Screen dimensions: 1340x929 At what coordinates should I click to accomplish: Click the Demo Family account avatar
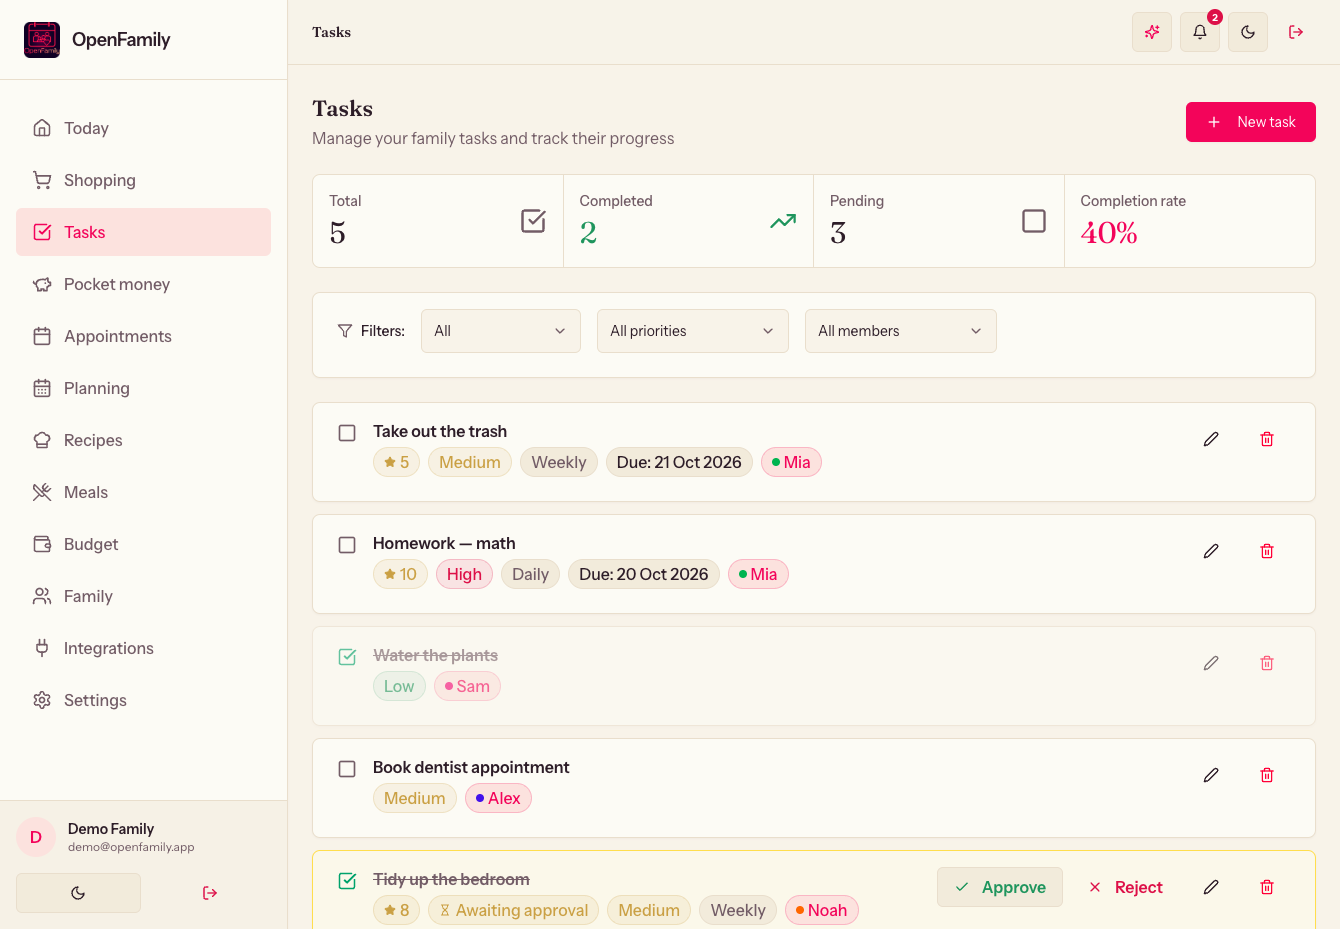[x=36, y=837]
